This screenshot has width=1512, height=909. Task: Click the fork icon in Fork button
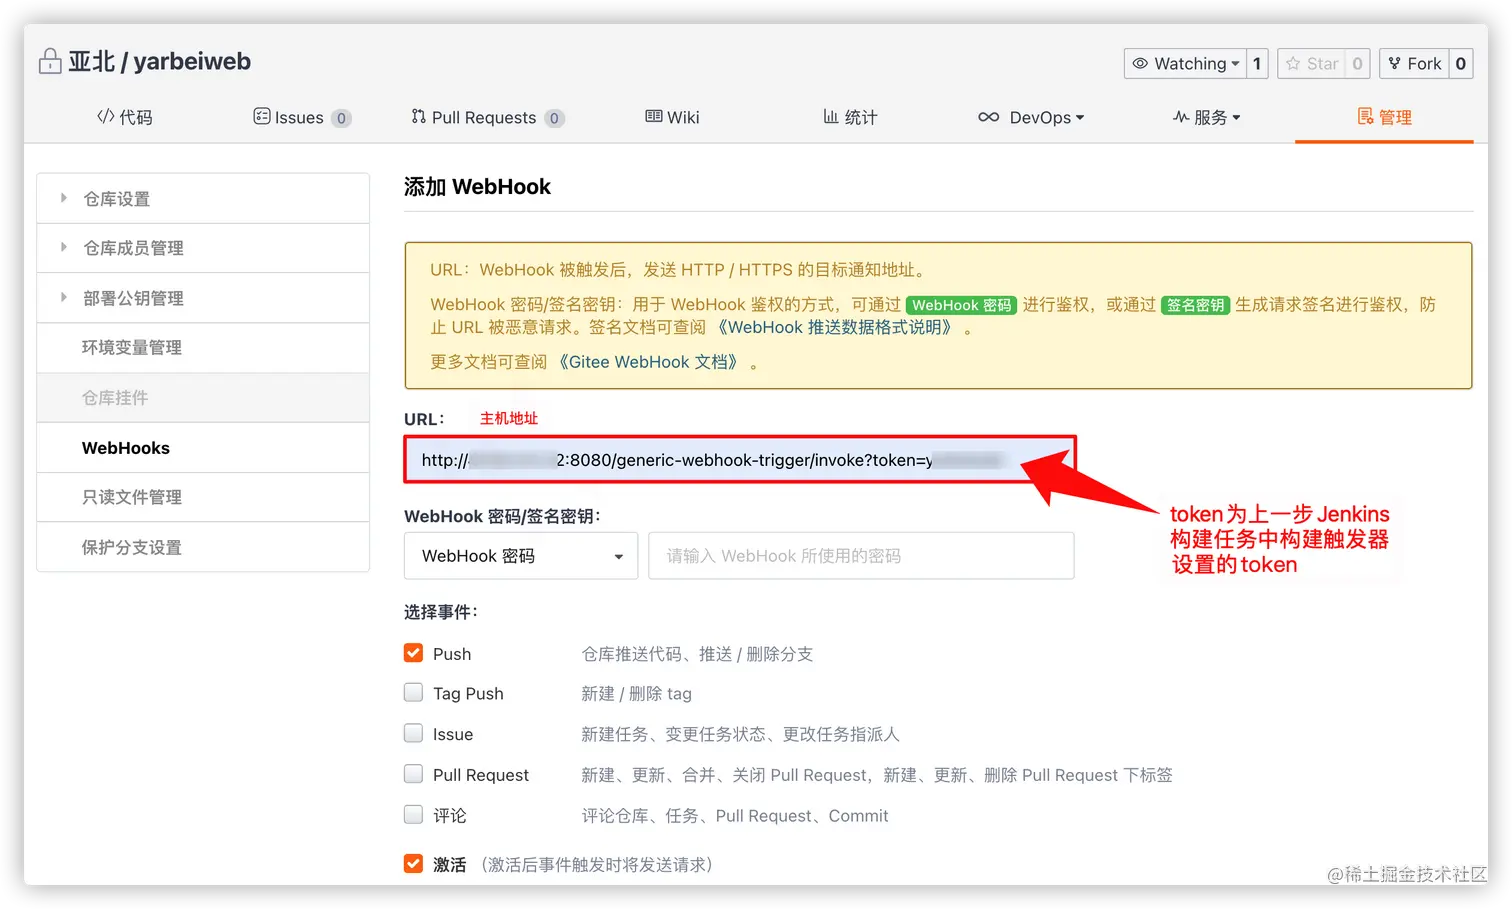pos(1395,63)
